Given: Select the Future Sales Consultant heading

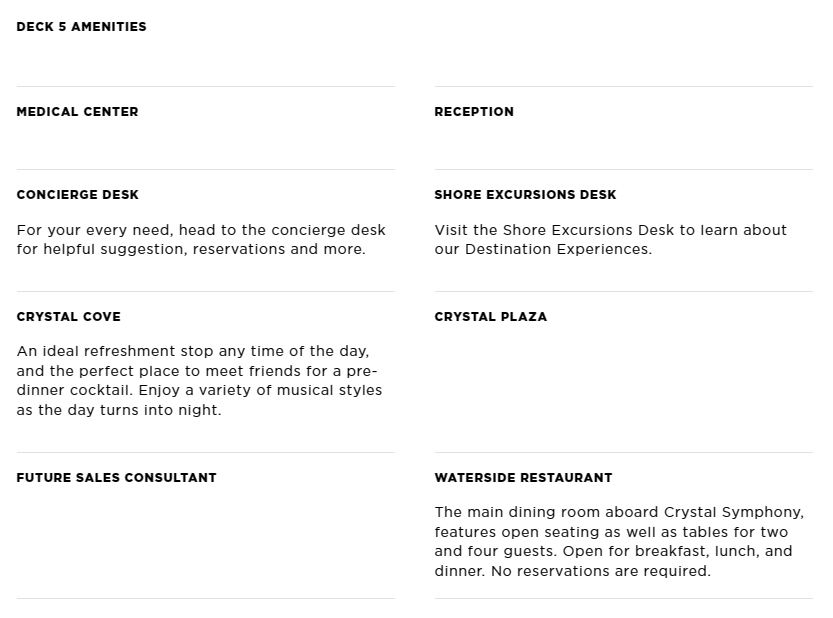Looking at the screenshot, I should pos(116,478).
